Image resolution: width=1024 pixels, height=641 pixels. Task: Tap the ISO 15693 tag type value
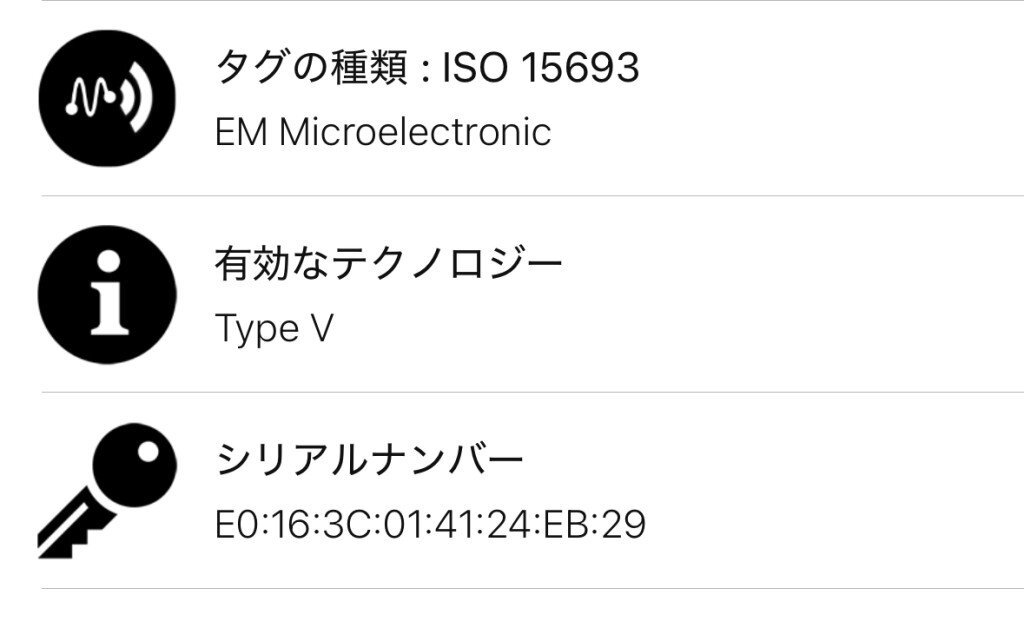point(540,68)
